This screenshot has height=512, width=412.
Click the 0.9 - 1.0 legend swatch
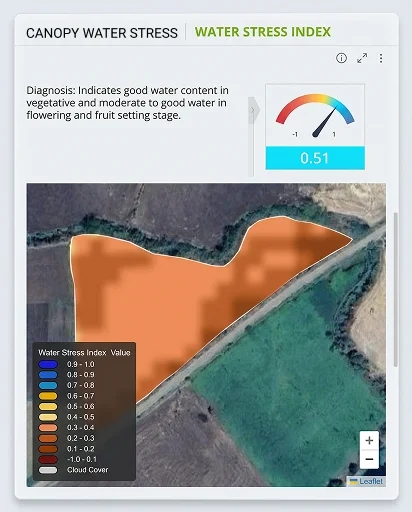tap(48, 364)
